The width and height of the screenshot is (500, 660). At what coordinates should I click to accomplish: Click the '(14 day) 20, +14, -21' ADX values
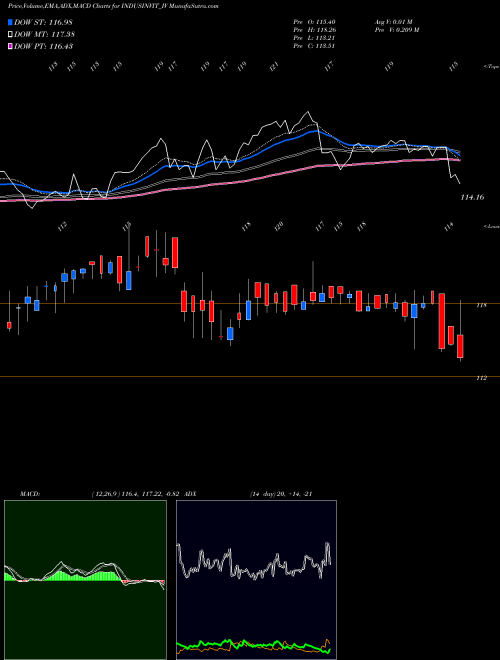(281, 494)
